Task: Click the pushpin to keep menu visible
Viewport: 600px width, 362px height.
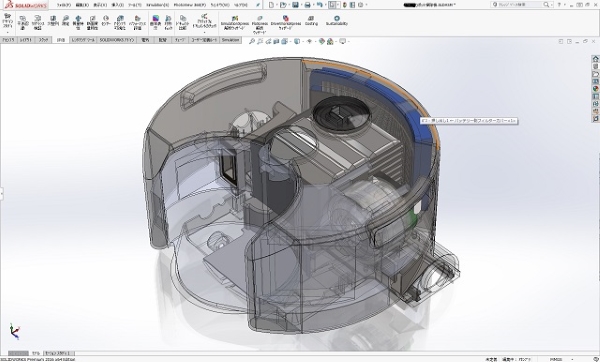Action: (x=258, y=5)
